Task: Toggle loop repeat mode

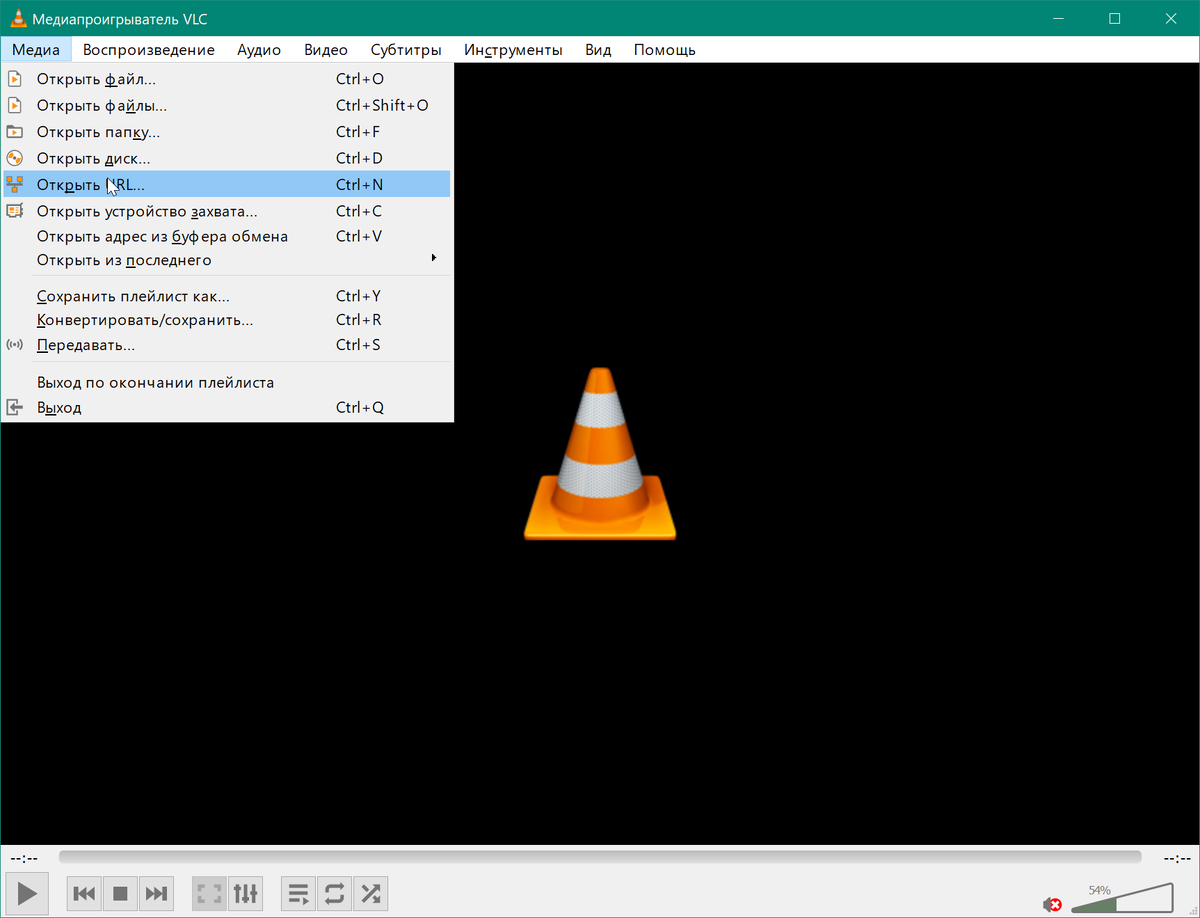Action: (334, 893)
